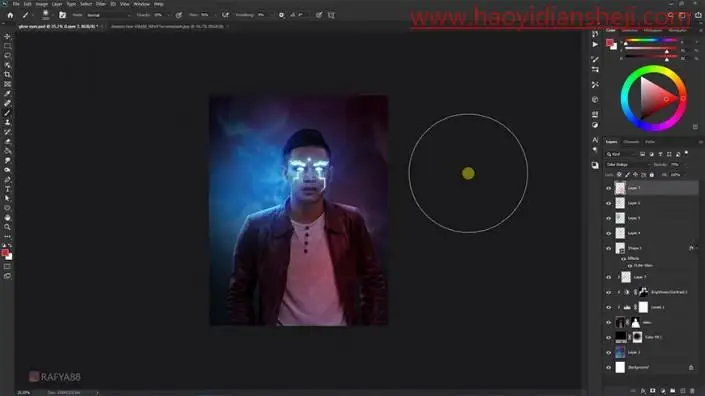Delete the current layer via trash icon
The image size is (705, 396).
692,391
